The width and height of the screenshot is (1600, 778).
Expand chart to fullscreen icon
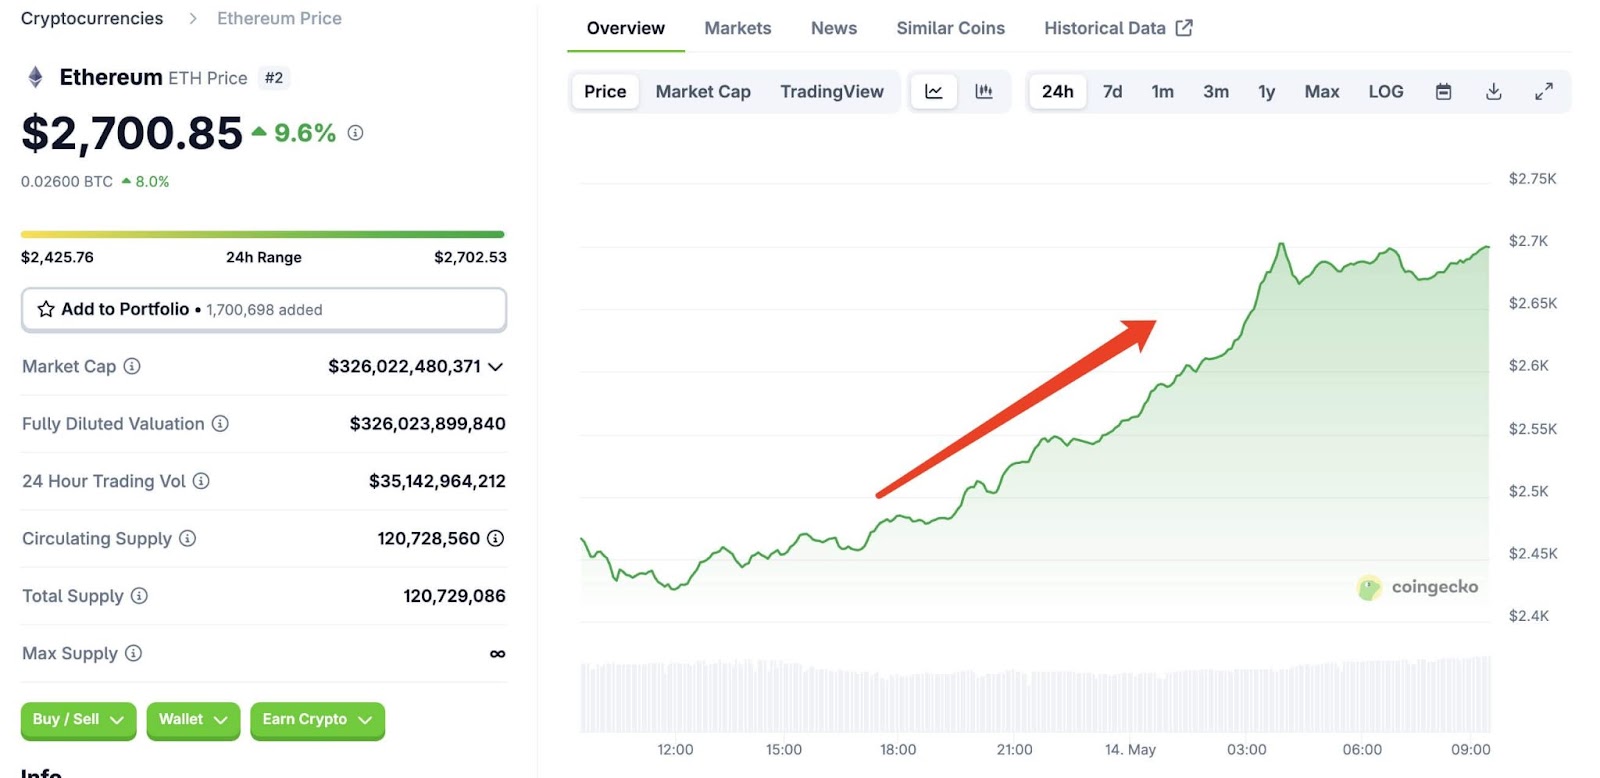click(x=1544, y=91)
